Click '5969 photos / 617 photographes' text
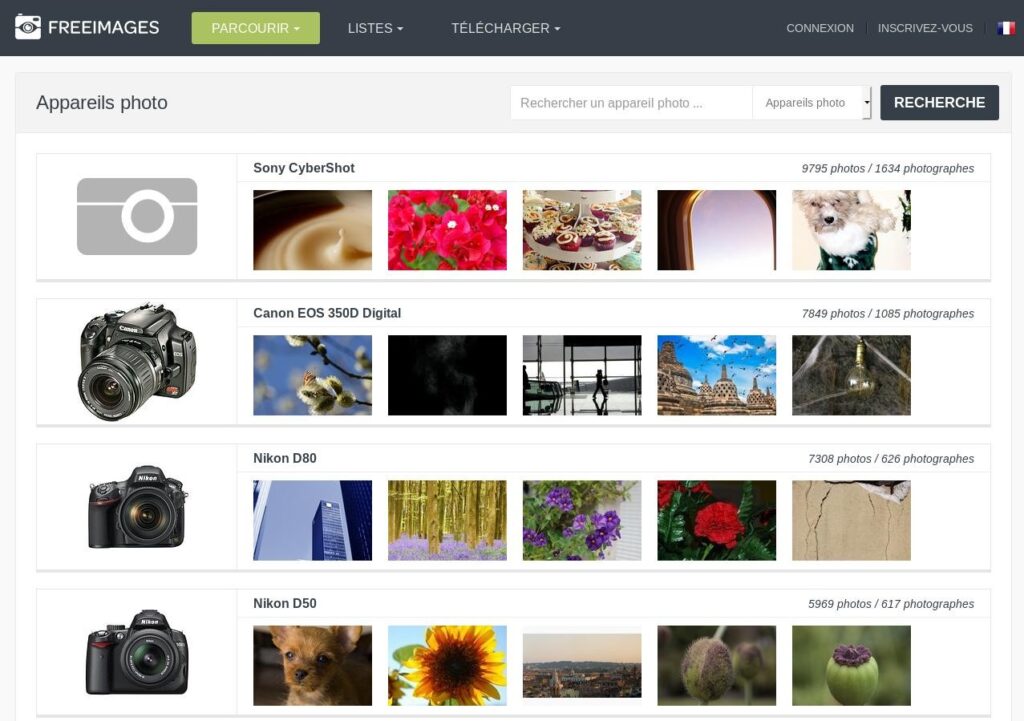 (891, 603)
